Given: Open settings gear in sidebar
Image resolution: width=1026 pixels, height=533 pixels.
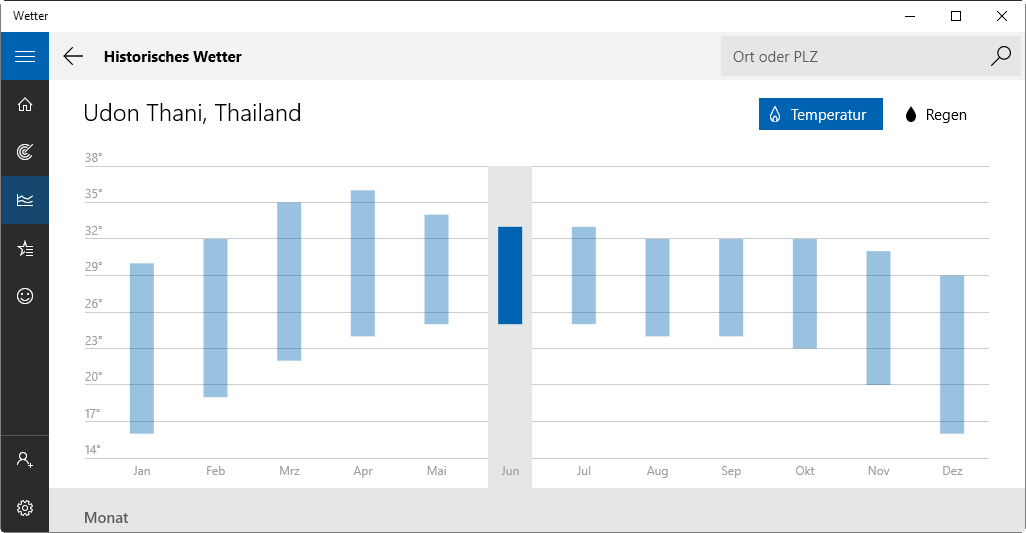Looking at the screenshot, I should (25, 508).
